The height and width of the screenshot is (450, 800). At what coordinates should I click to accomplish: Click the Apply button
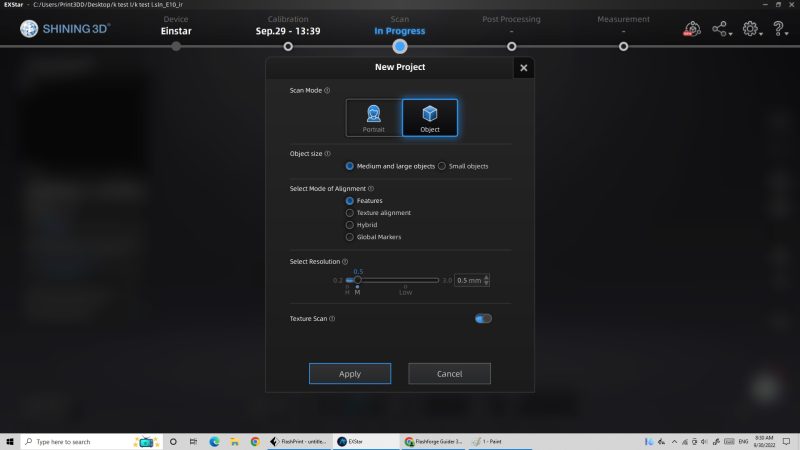350,373
